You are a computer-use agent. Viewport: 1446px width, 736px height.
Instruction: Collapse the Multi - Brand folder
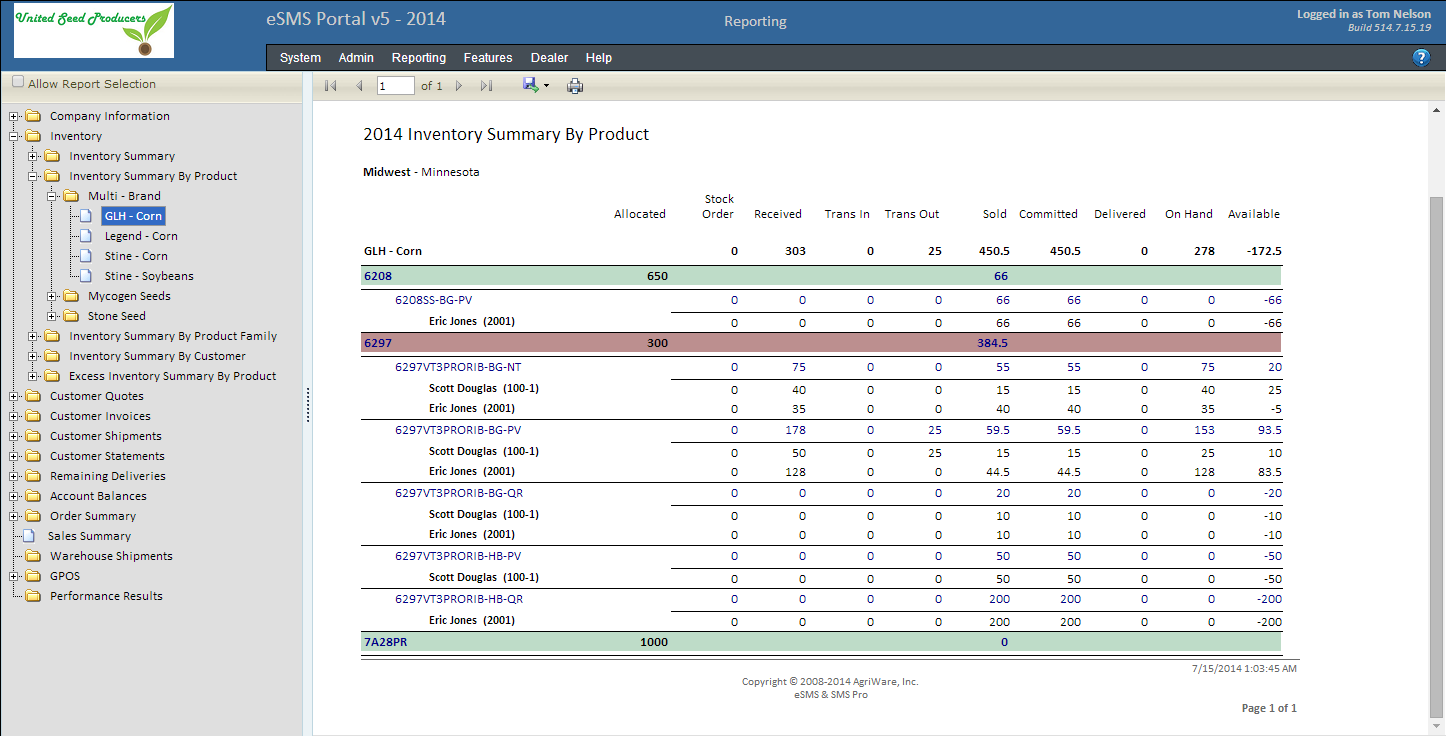pyautogui.click(x=53, y=196)
